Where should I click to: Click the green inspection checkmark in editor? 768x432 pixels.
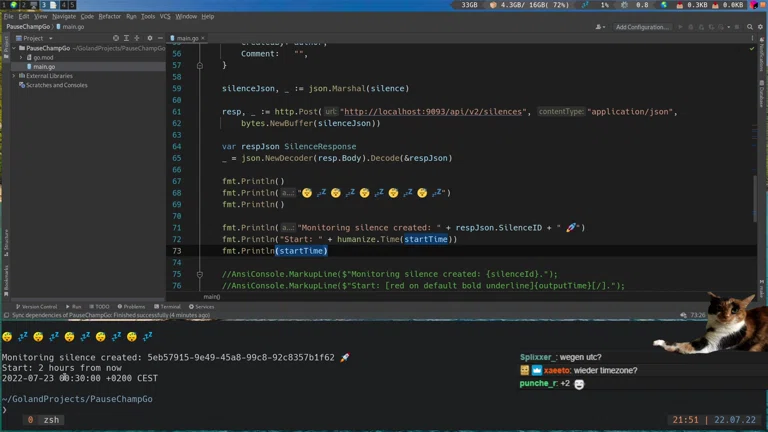coord(751,47)
